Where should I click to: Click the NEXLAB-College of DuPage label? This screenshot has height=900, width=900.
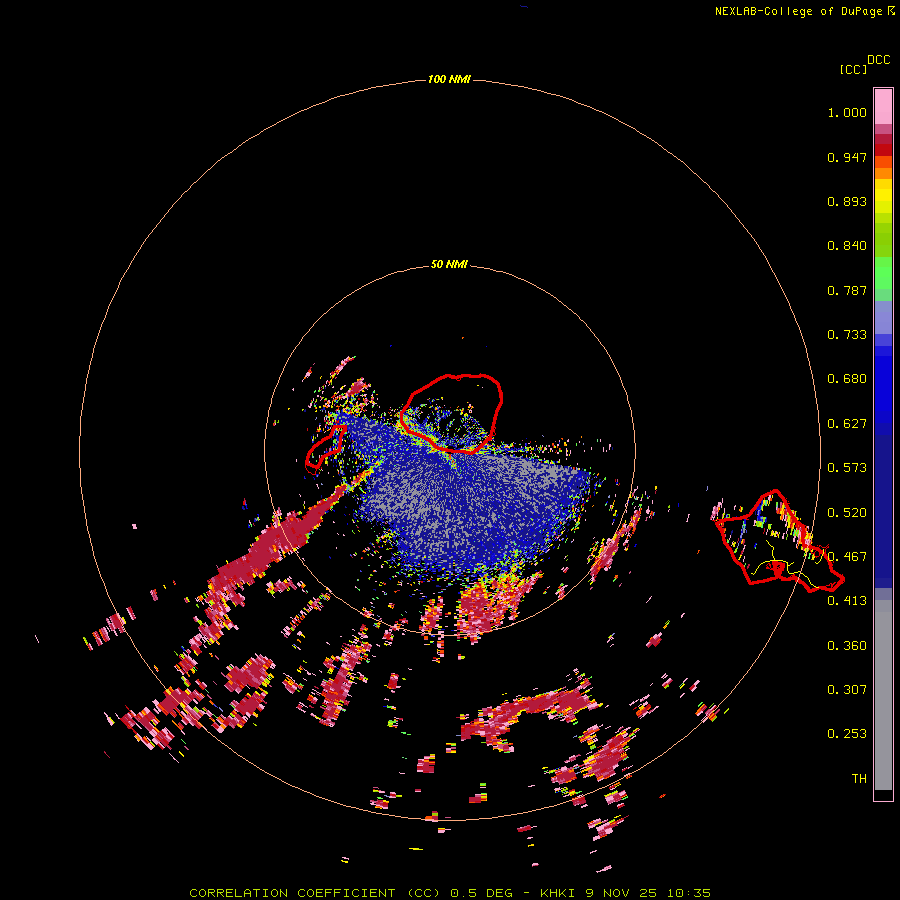pyautogui.click(x=798, y=11)
